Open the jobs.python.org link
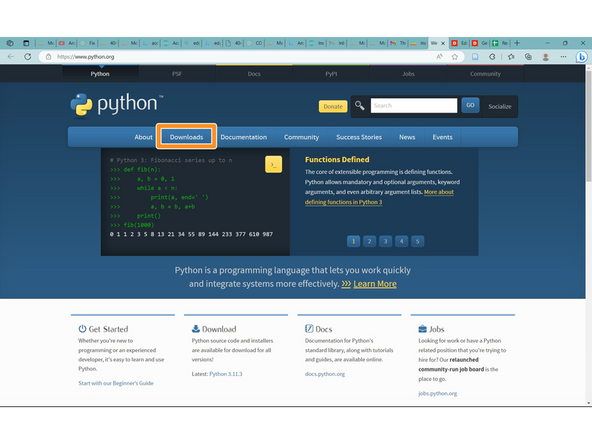This screenshot has width=592, height=444. pyautogui.click(x=438, y=393)
